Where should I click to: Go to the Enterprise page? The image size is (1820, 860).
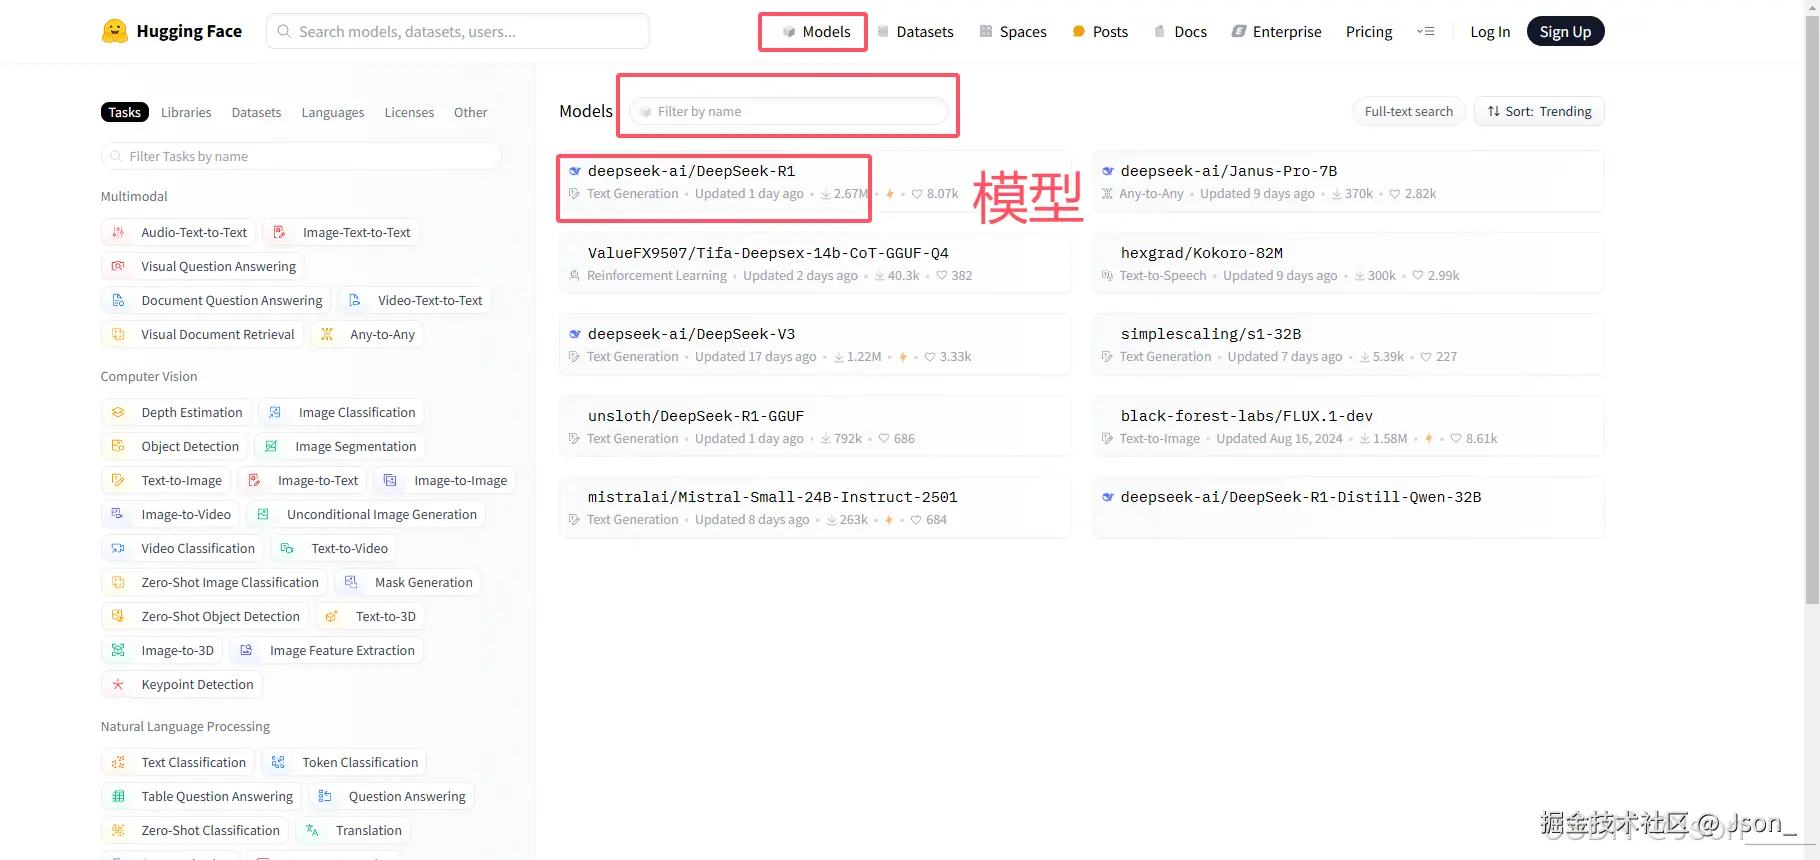(1277, 32)
